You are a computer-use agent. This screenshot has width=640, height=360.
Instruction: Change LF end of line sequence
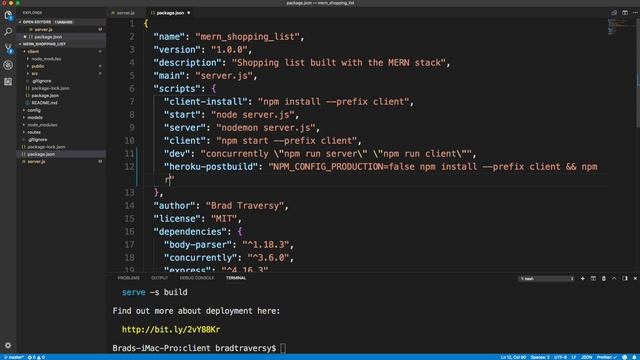pos(573,357)
